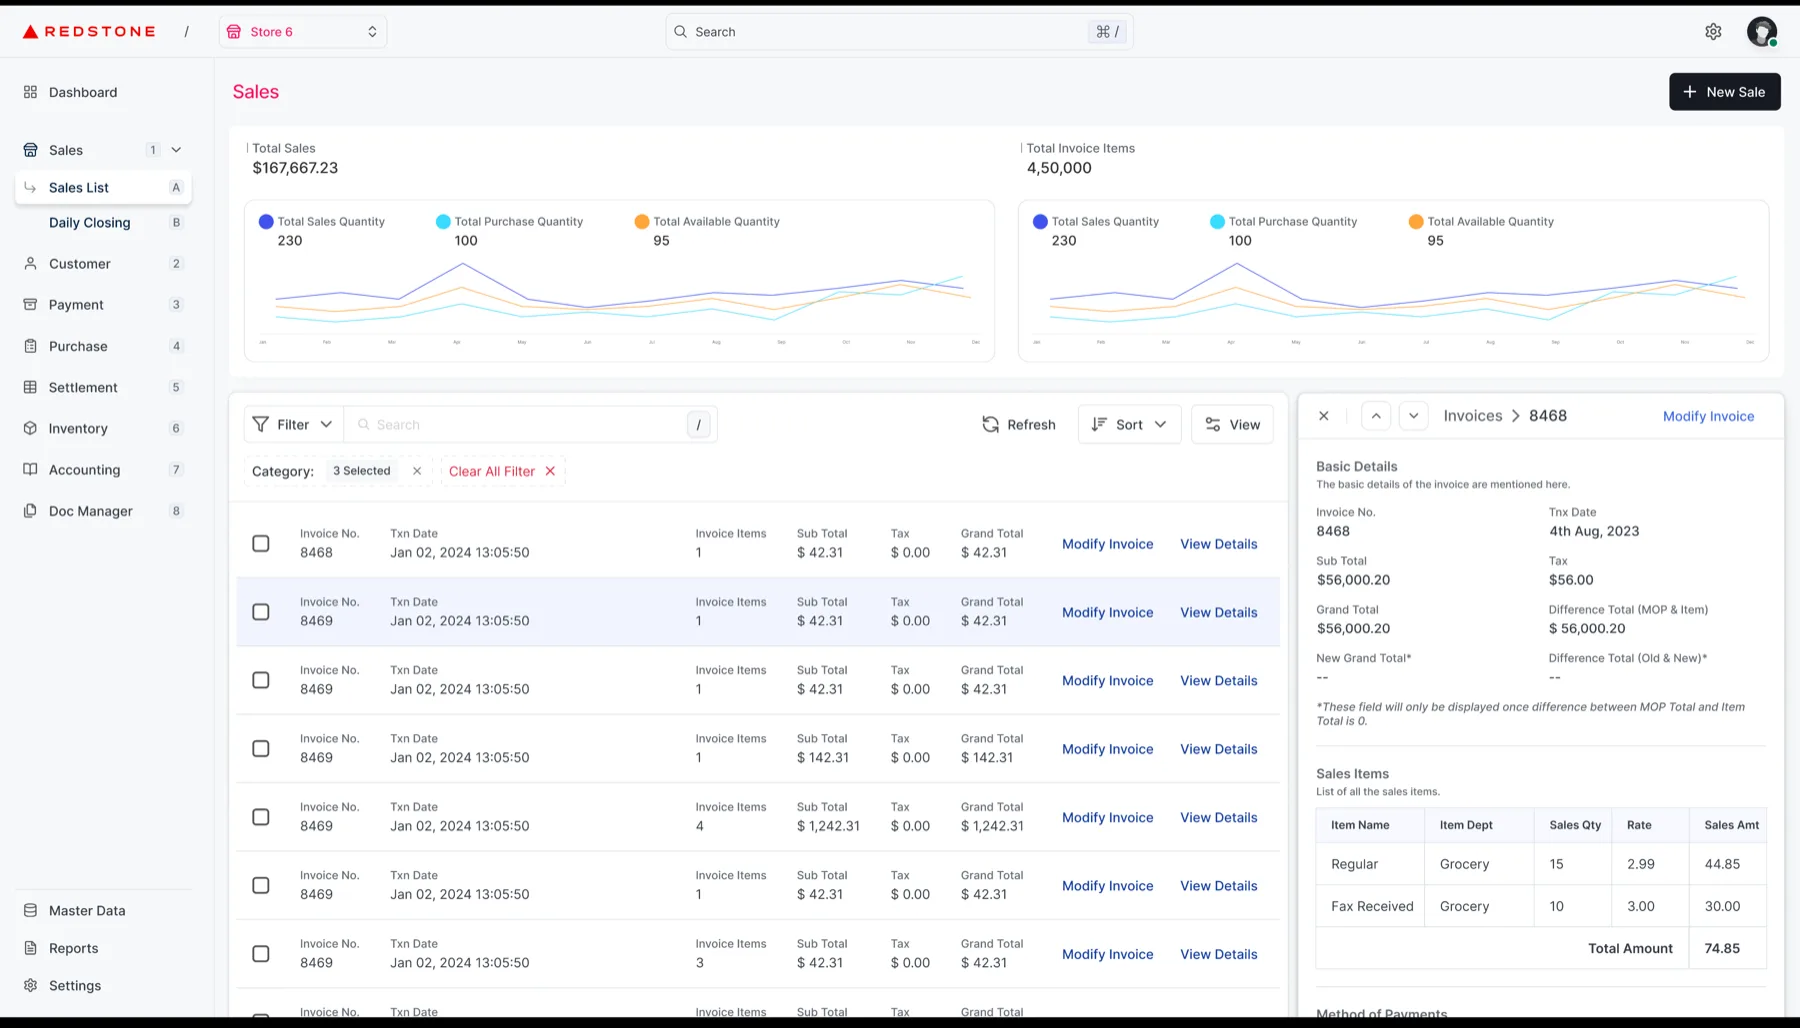Viewport: 1800px width, 1028px height.
Task: Click the View sliders icon
Action: pos(1213,425)
